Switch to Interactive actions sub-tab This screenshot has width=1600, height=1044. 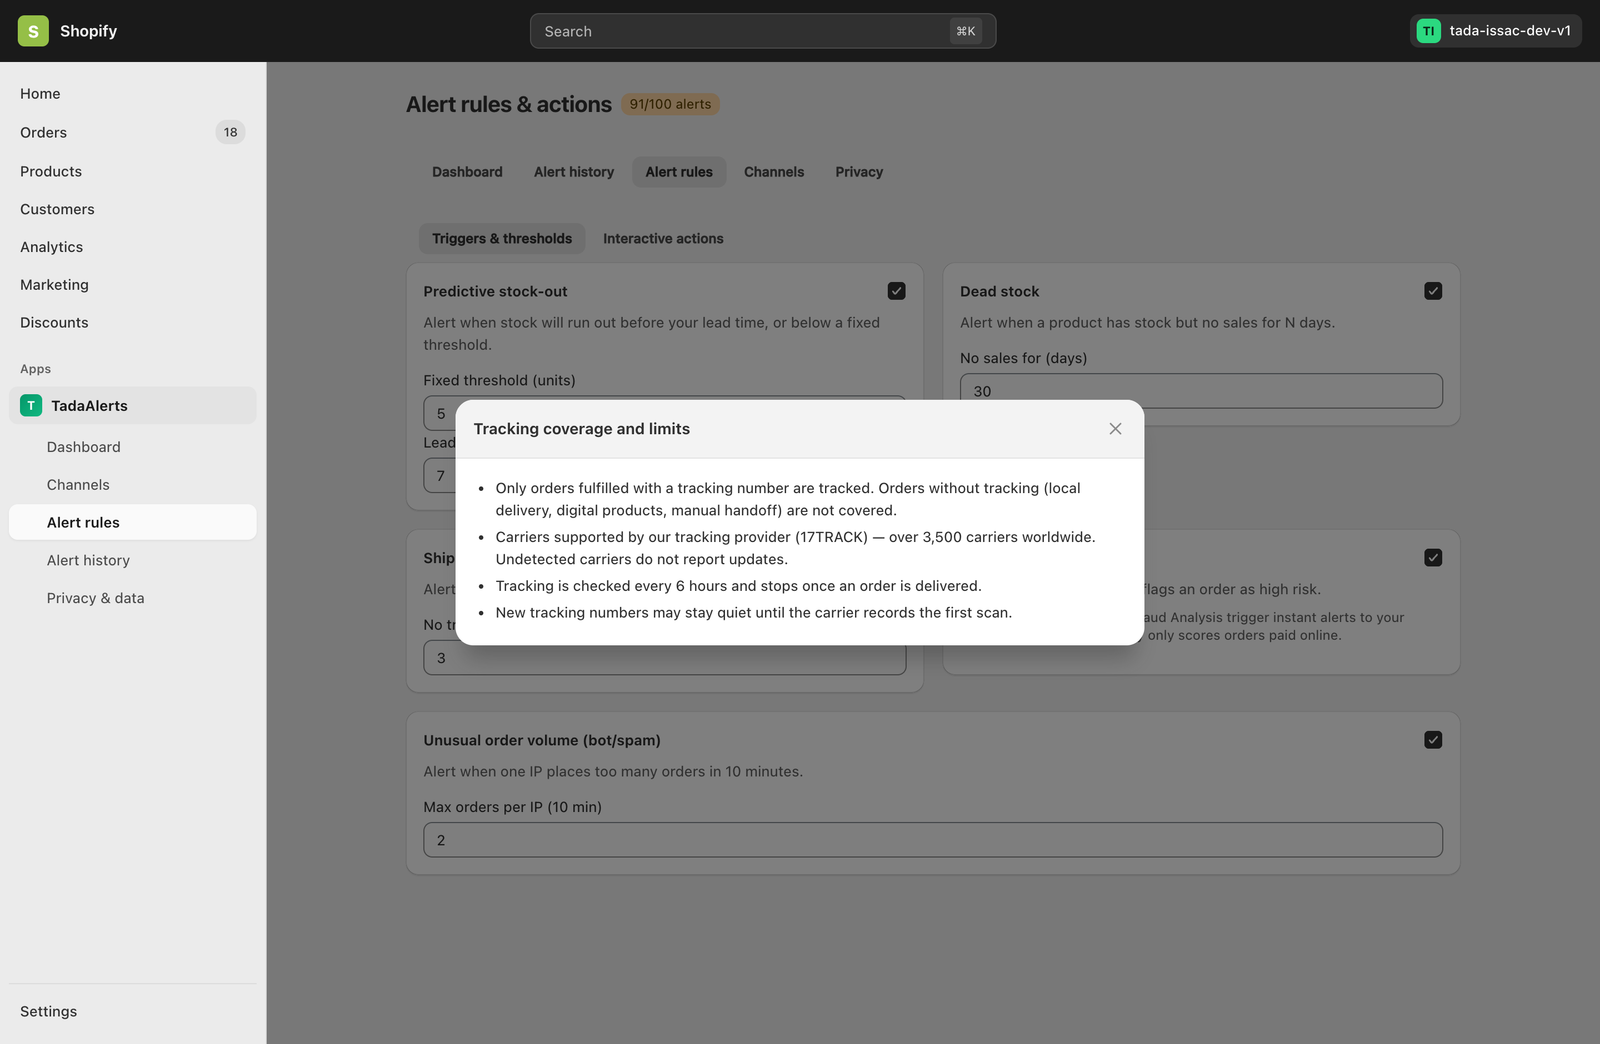click(x=663, y=239)
